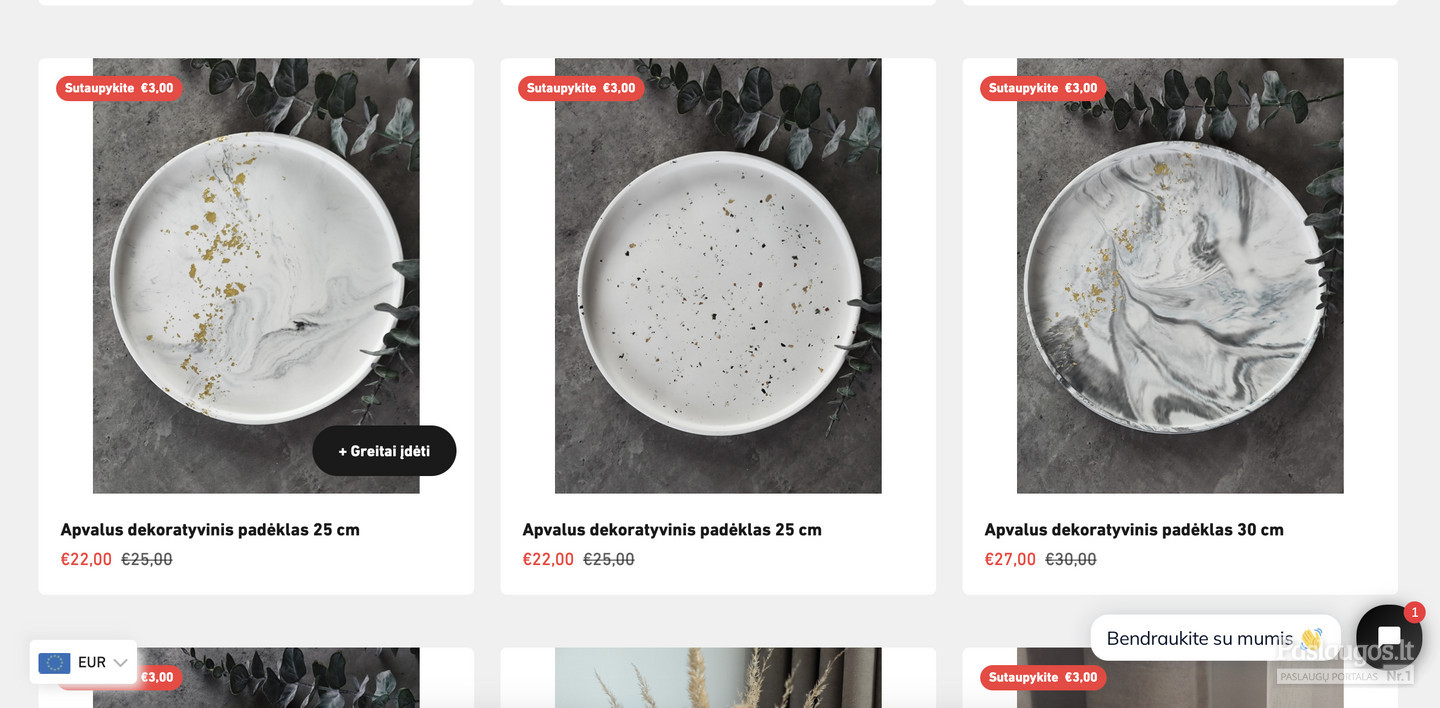Open the speckled terrazzo tray image

[718, 275]
